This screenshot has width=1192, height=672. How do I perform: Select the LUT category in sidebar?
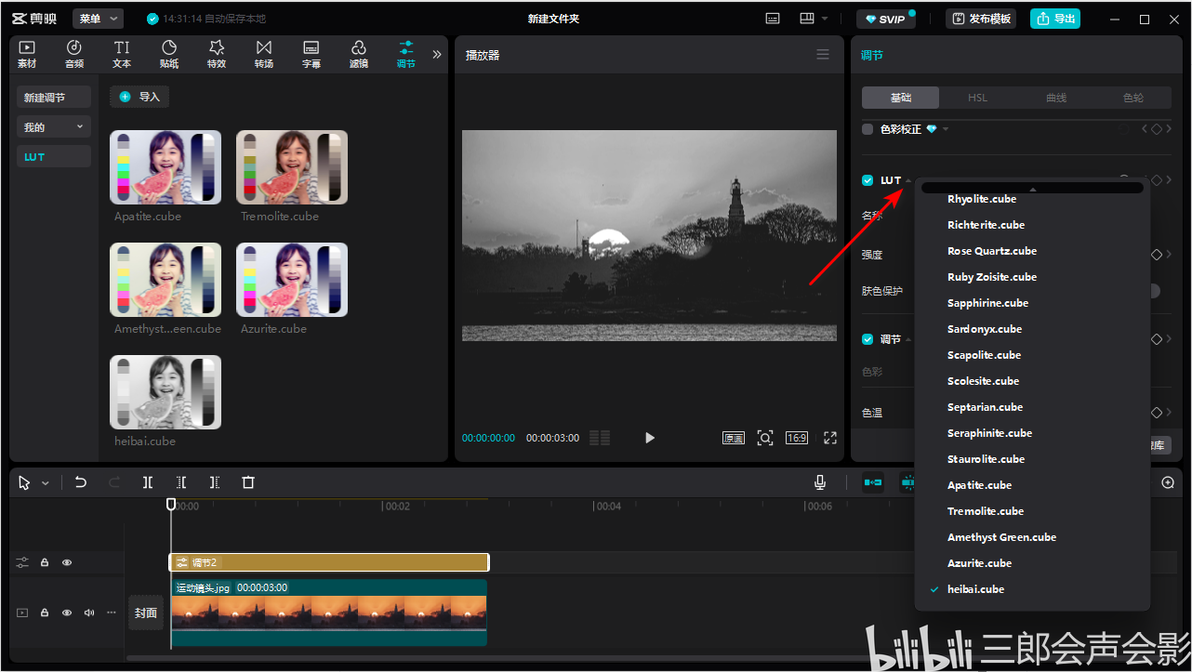click(53, 157)
